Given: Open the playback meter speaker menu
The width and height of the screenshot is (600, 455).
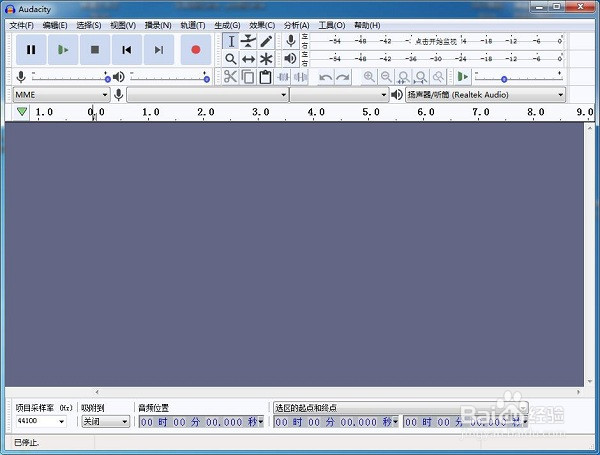Looking at the screenshot, I should [291, 59].
